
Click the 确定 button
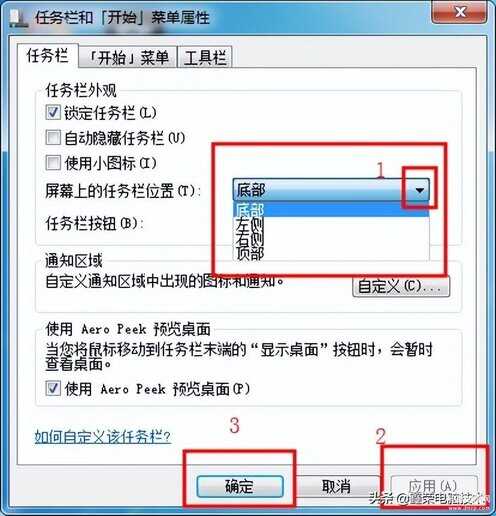pyautogui.click(x=240, y=486)
